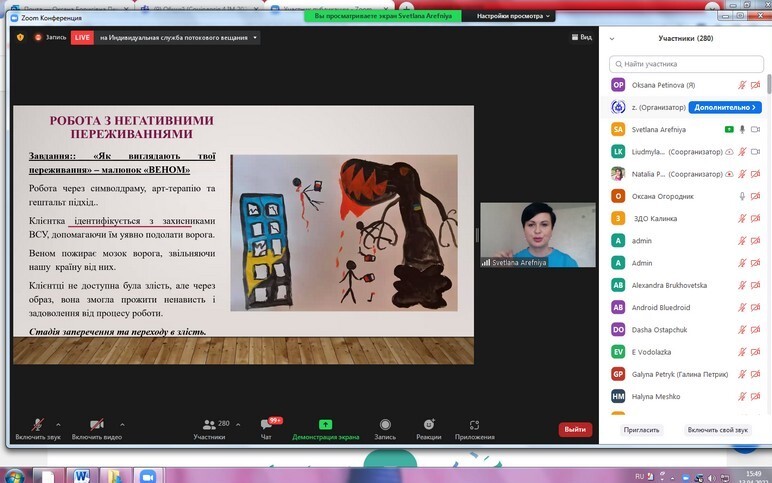Open the file explorer icon in taskbar
Screen dimensions: 772x483
[x=114, y=476]
